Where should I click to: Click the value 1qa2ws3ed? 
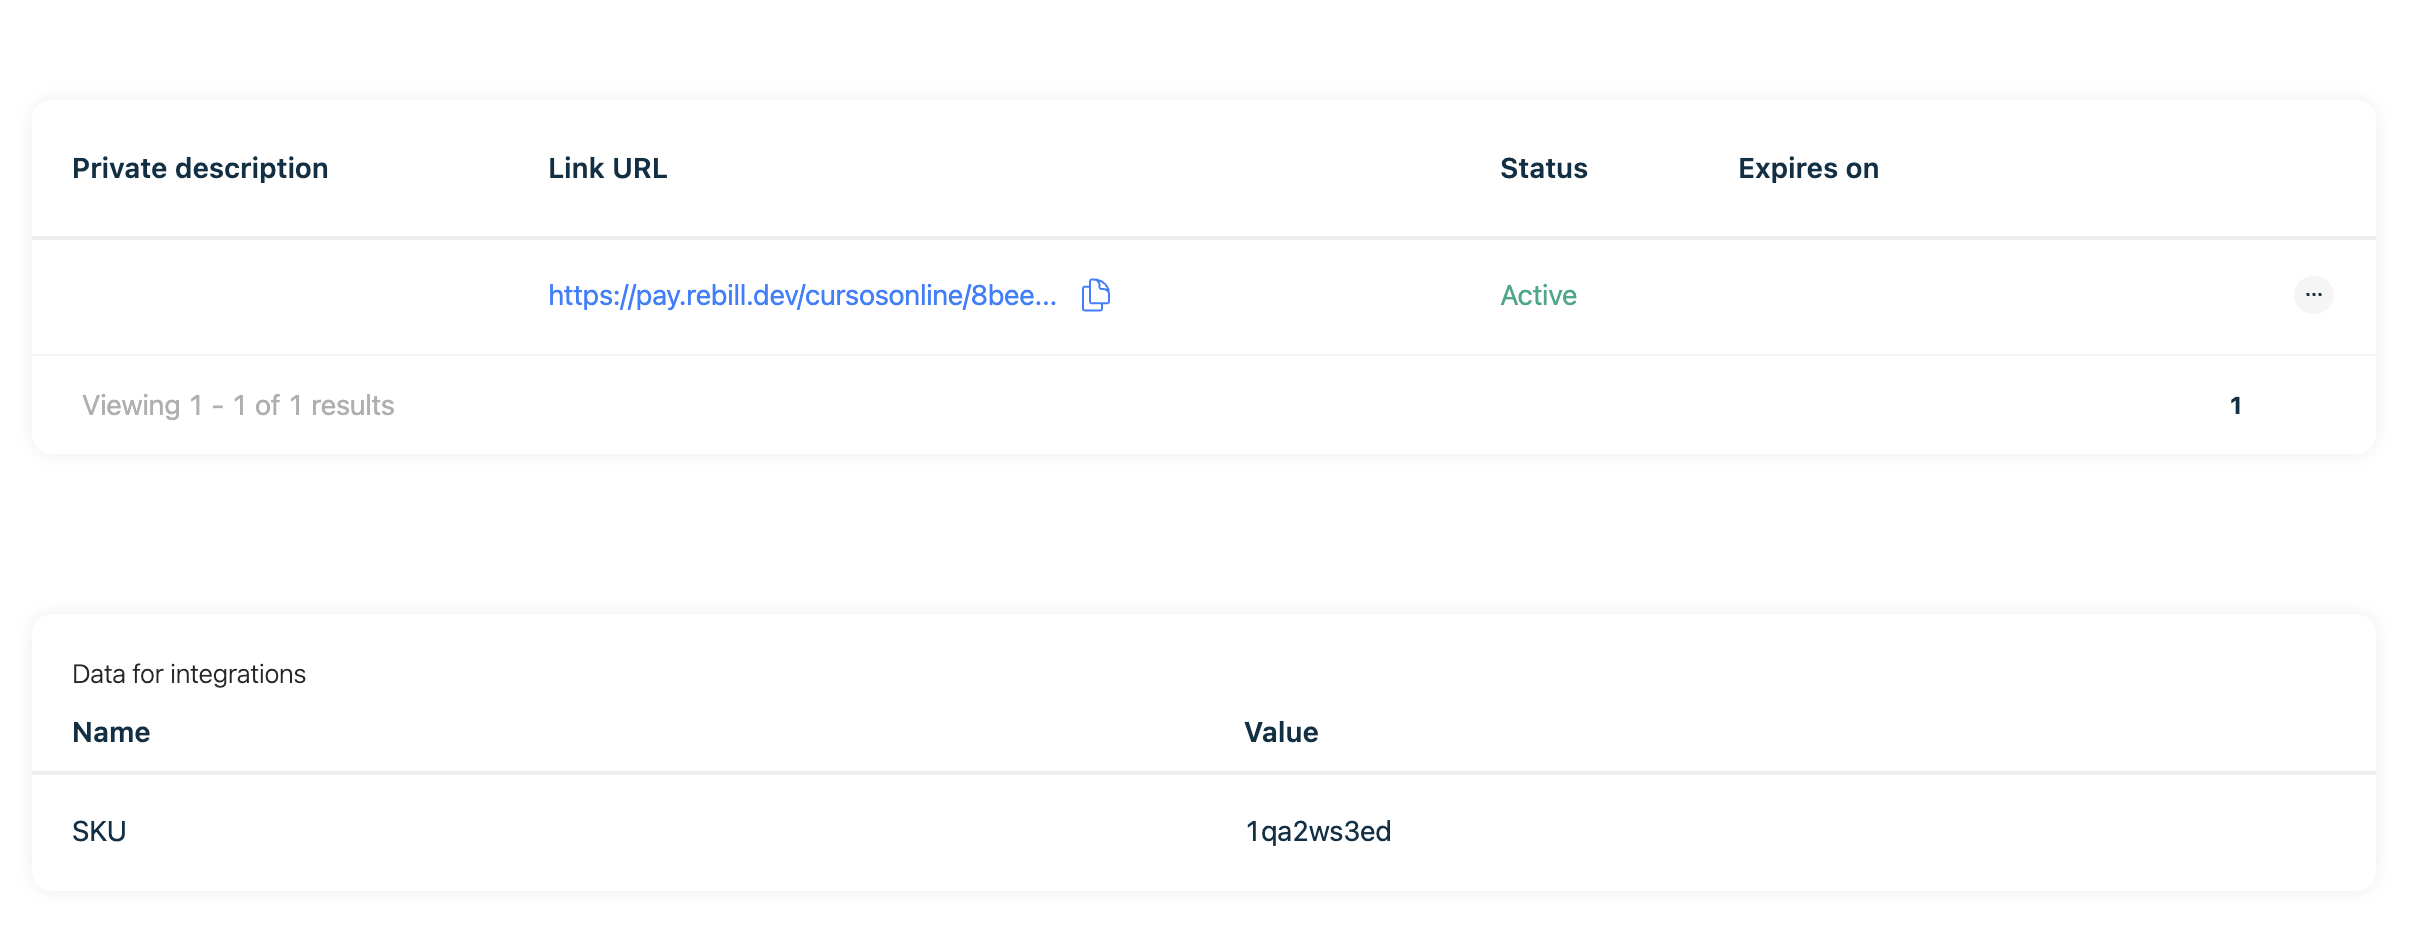pyautogui.click(x=1318, y=831)
